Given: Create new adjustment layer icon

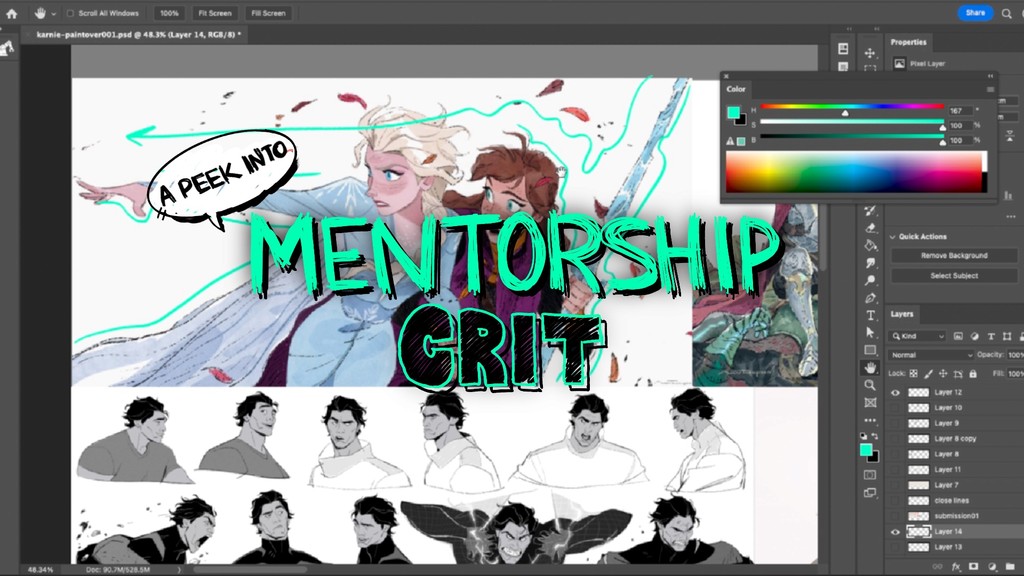Looking at the screenshot, I should click(992, 566).
